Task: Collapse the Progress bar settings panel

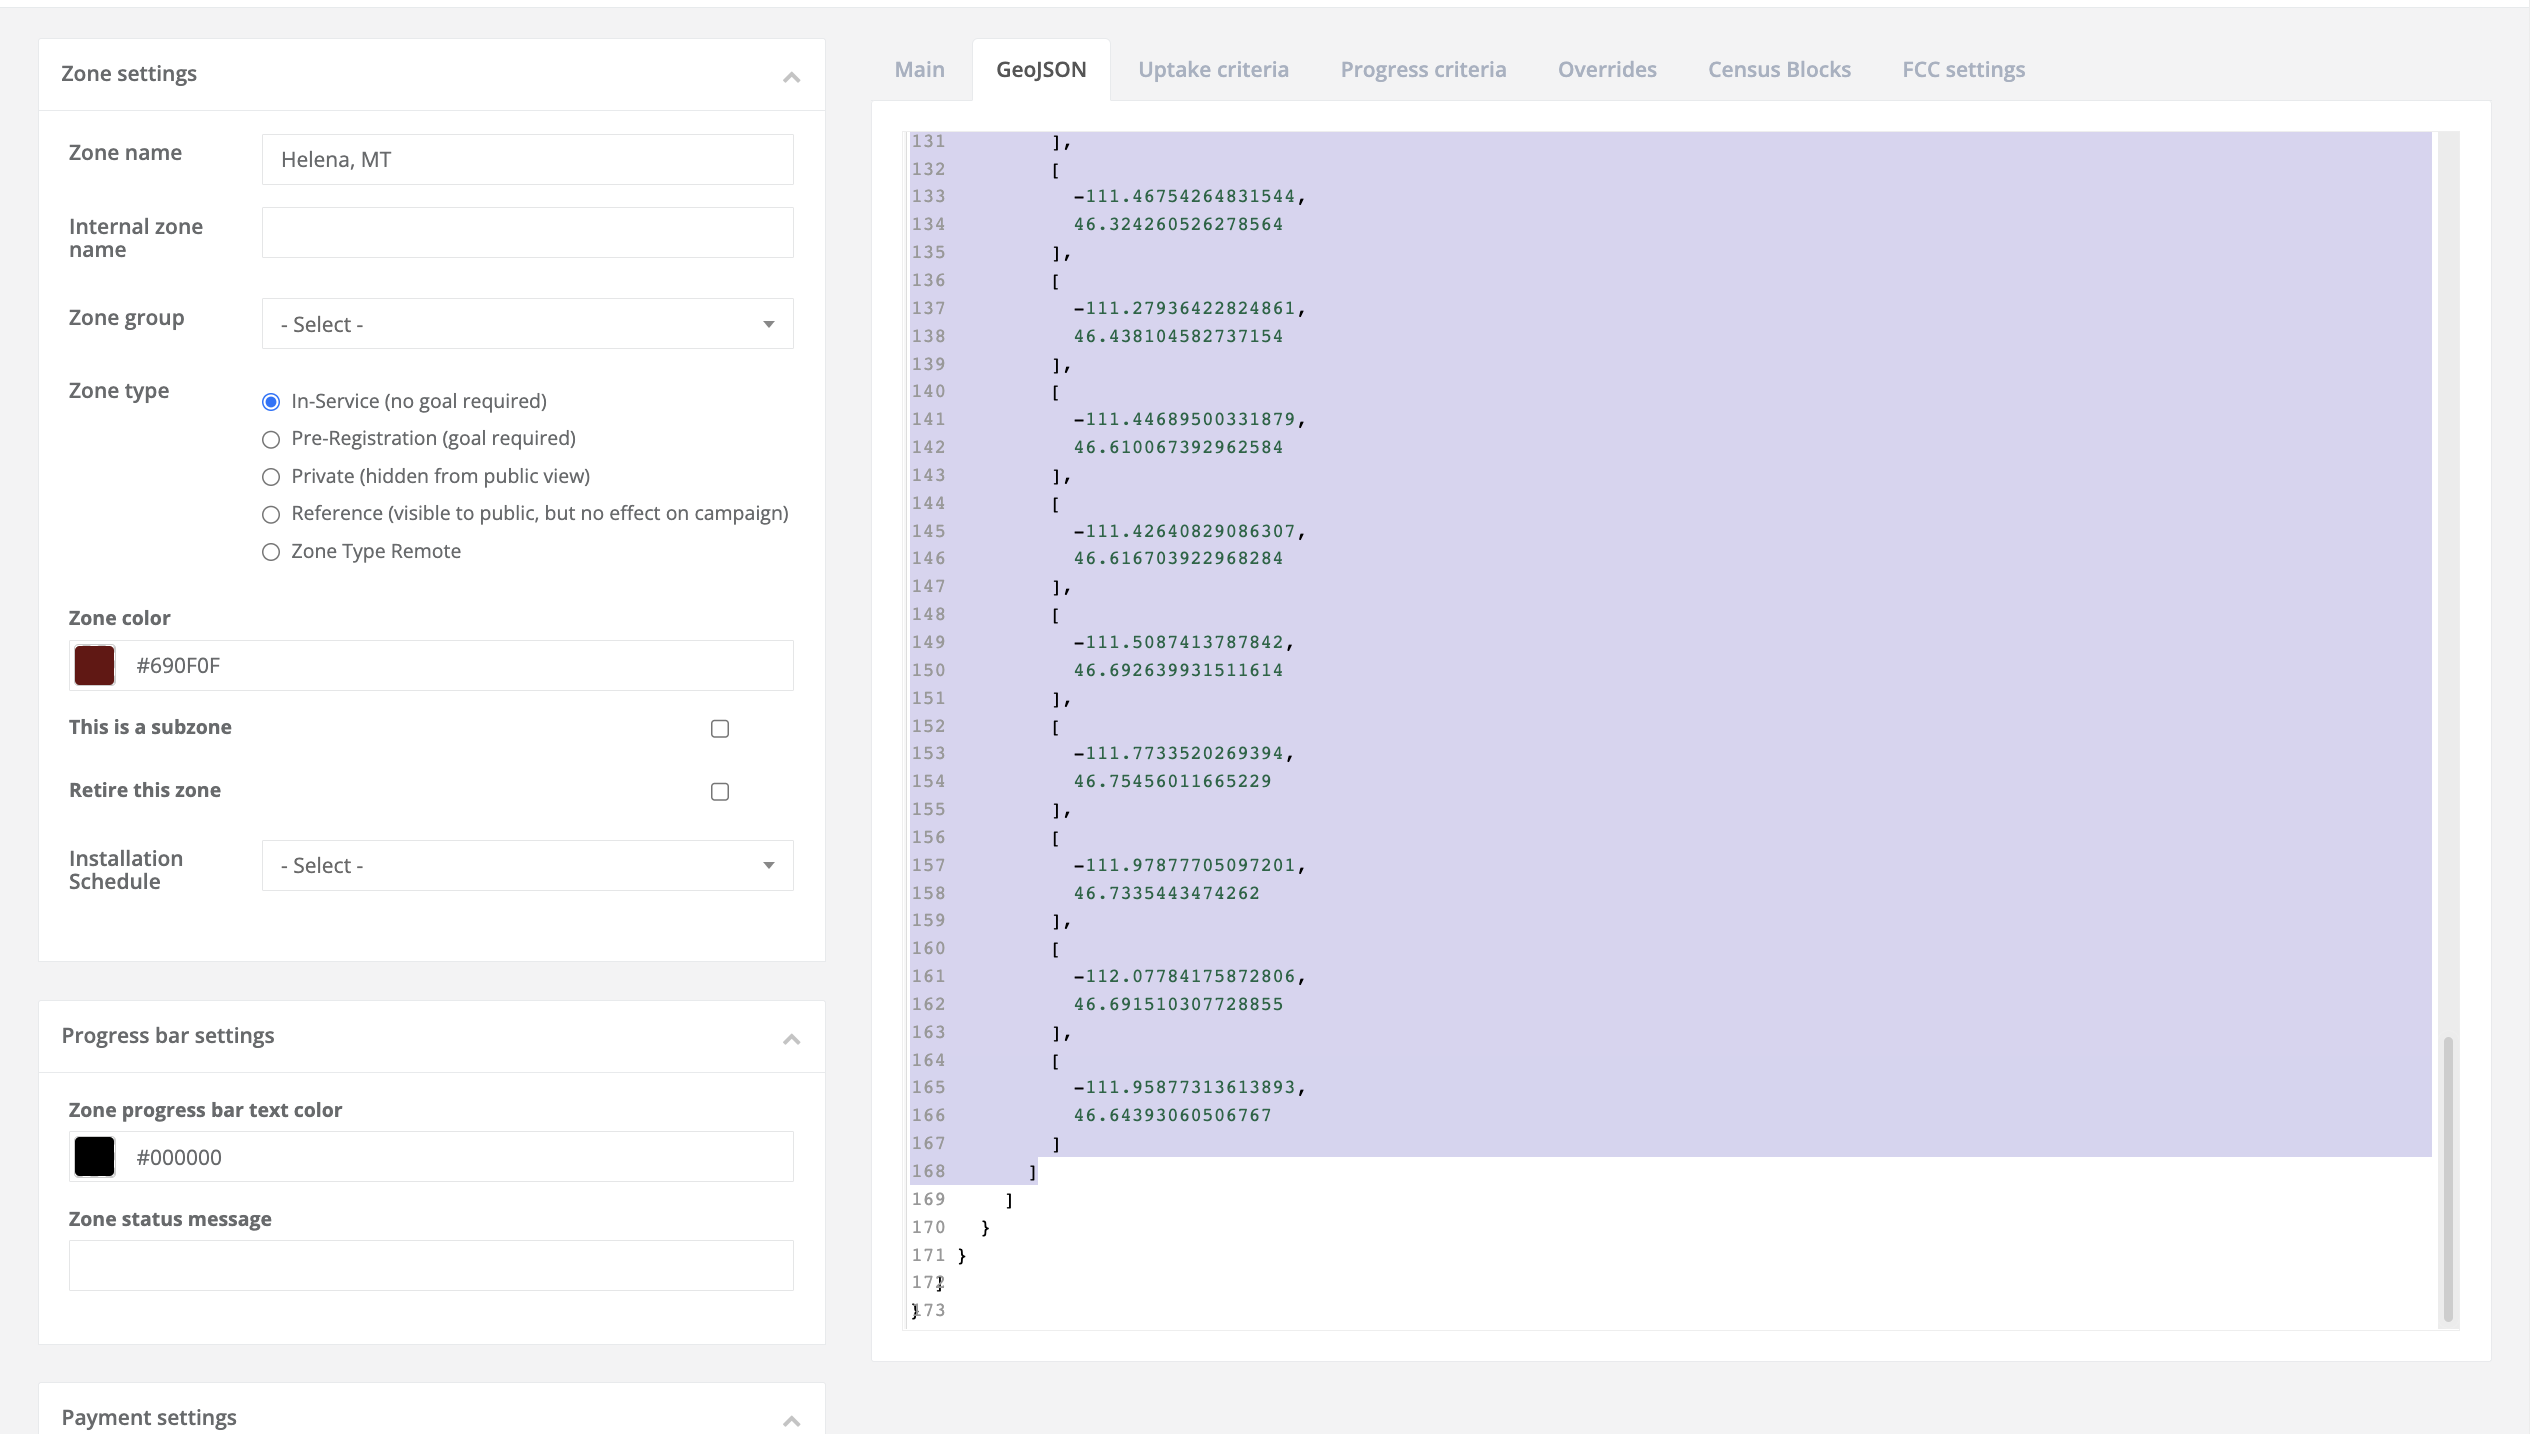Action: 791,1038
